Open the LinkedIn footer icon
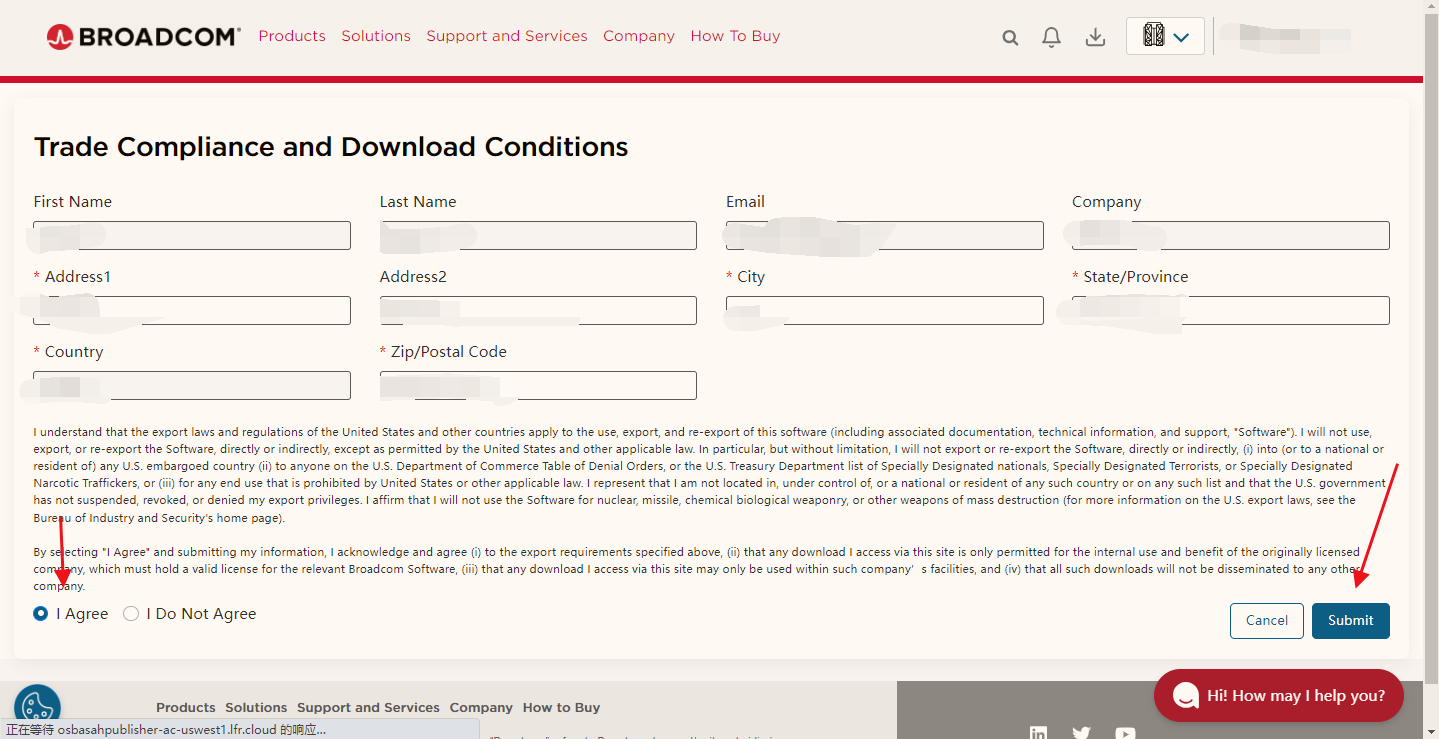Image resolution: width=1439 pixels, height=739 pixels. [x=1038, y=733]
